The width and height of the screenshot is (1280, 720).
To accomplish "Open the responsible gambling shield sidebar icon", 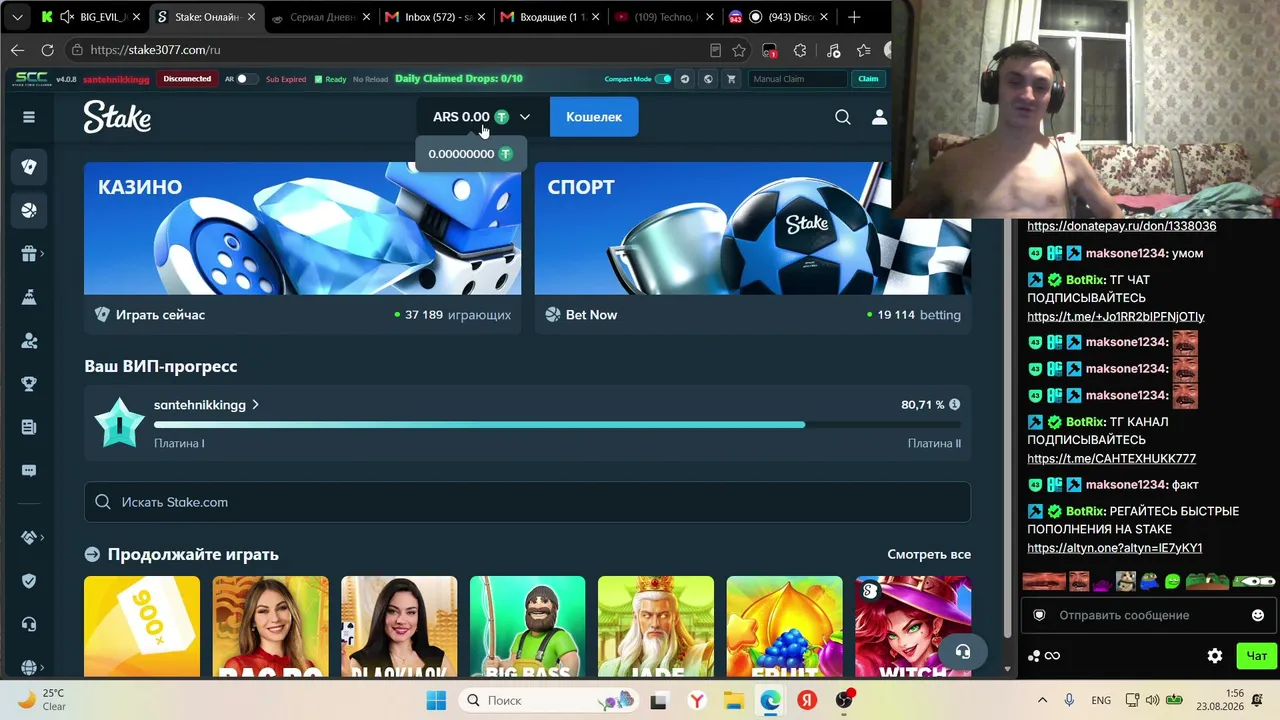I will pos(29,581).
